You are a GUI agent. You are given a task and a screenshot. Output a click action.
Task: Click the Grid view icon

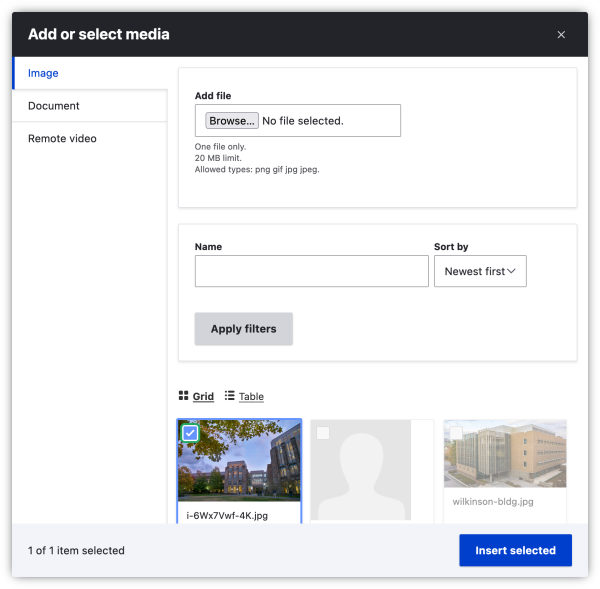(183, 396)
